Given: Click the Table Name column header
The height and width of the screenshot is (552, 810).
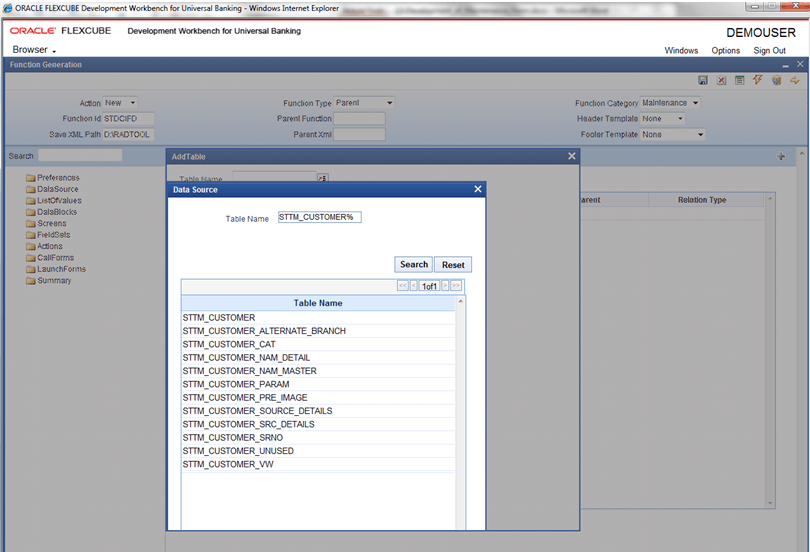Looking at the screenshot, I should 318,303.
